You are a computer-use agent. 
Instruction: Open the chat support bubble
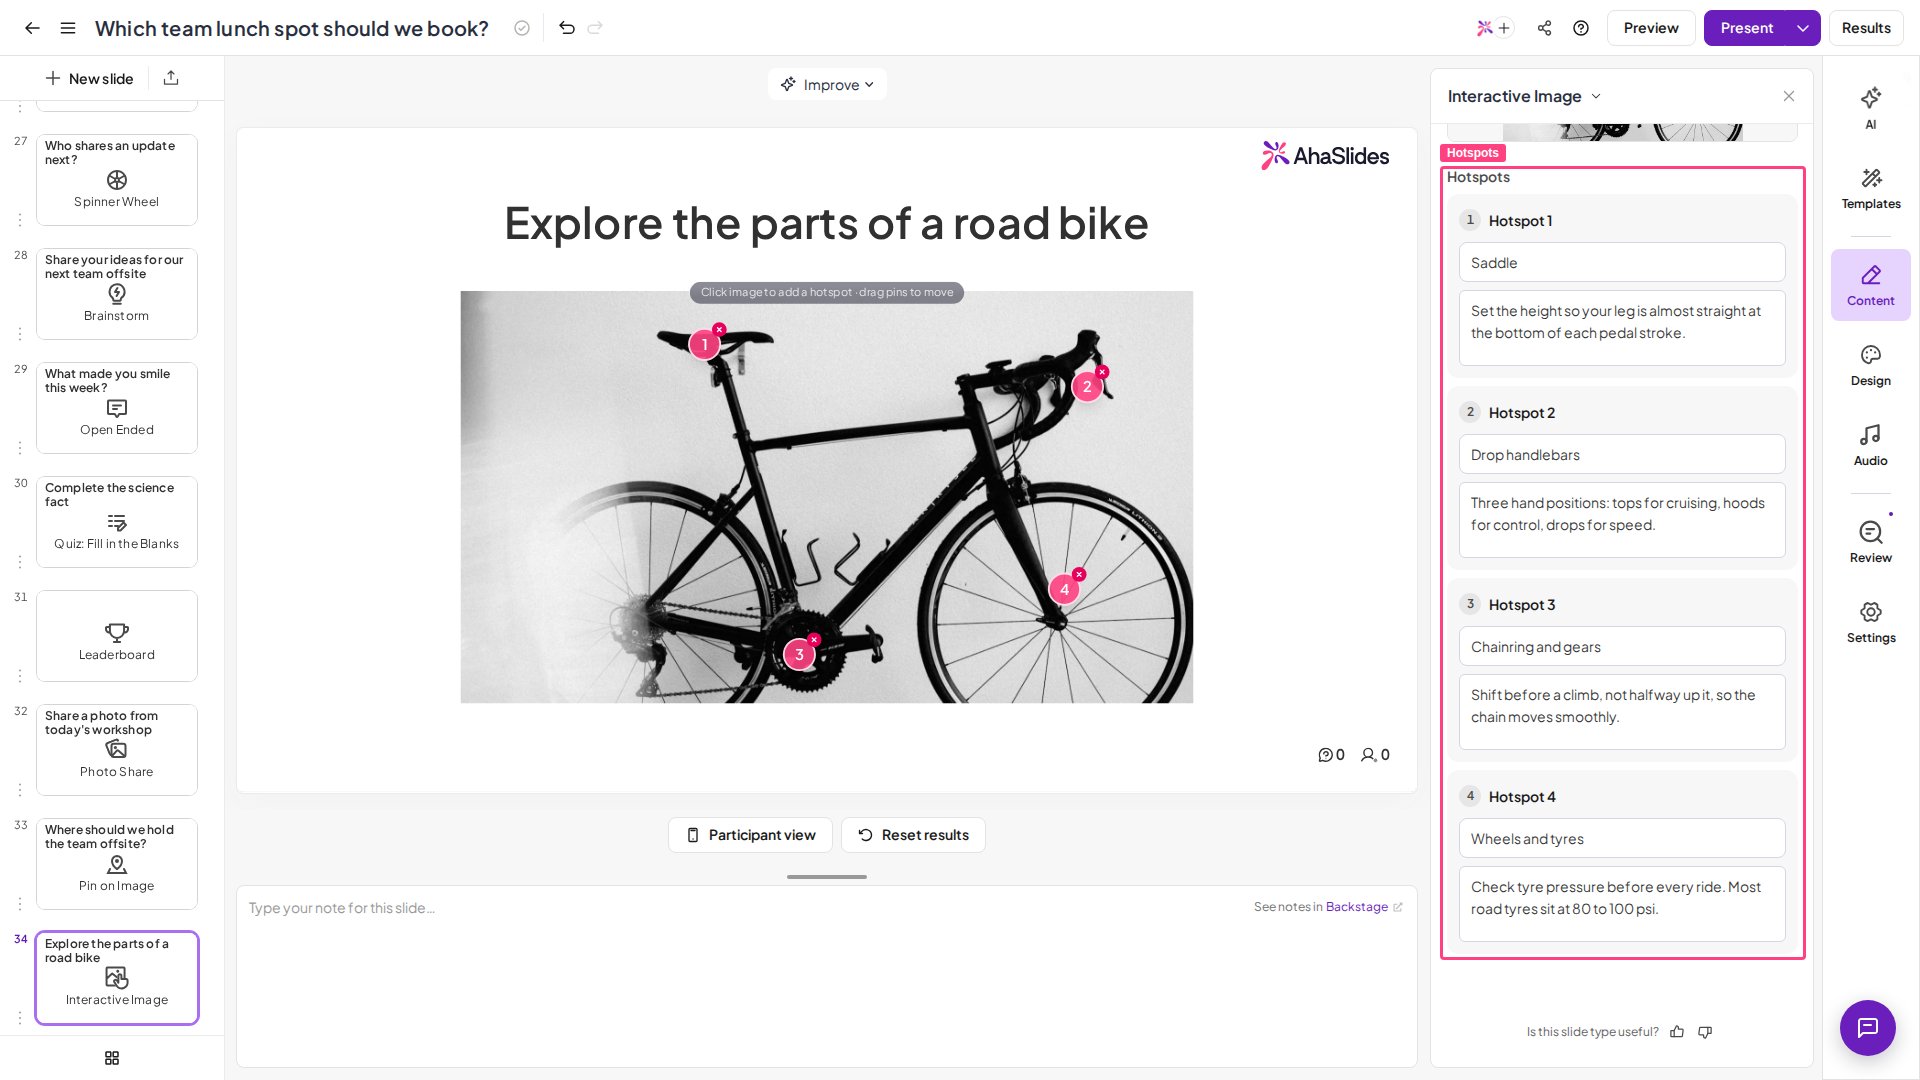pos(1867,1027)
